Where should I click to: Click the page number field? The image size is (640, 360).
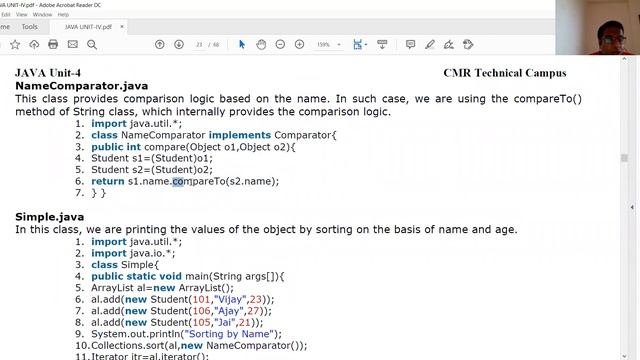pos(199,44)
